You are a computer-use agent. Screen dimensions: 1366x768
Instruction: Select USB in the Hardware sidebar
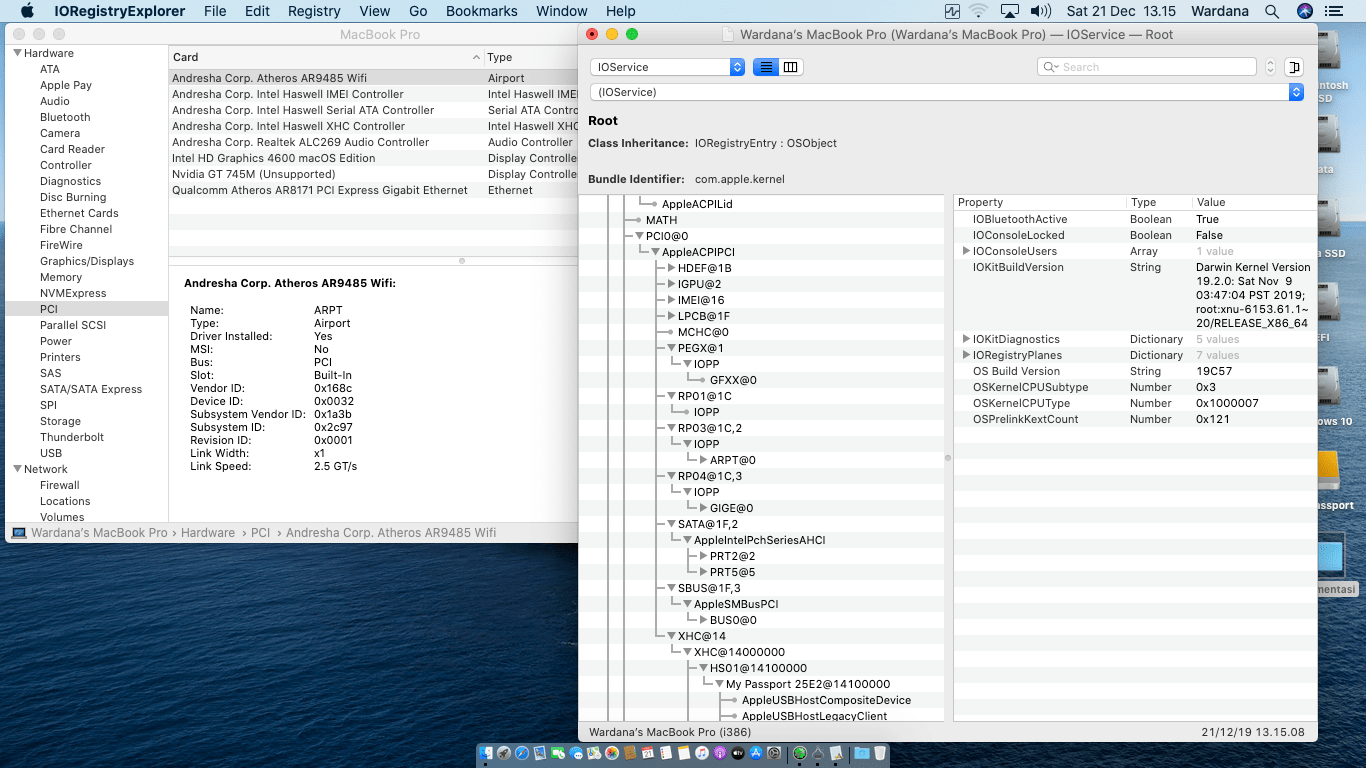tap(51, 453)
